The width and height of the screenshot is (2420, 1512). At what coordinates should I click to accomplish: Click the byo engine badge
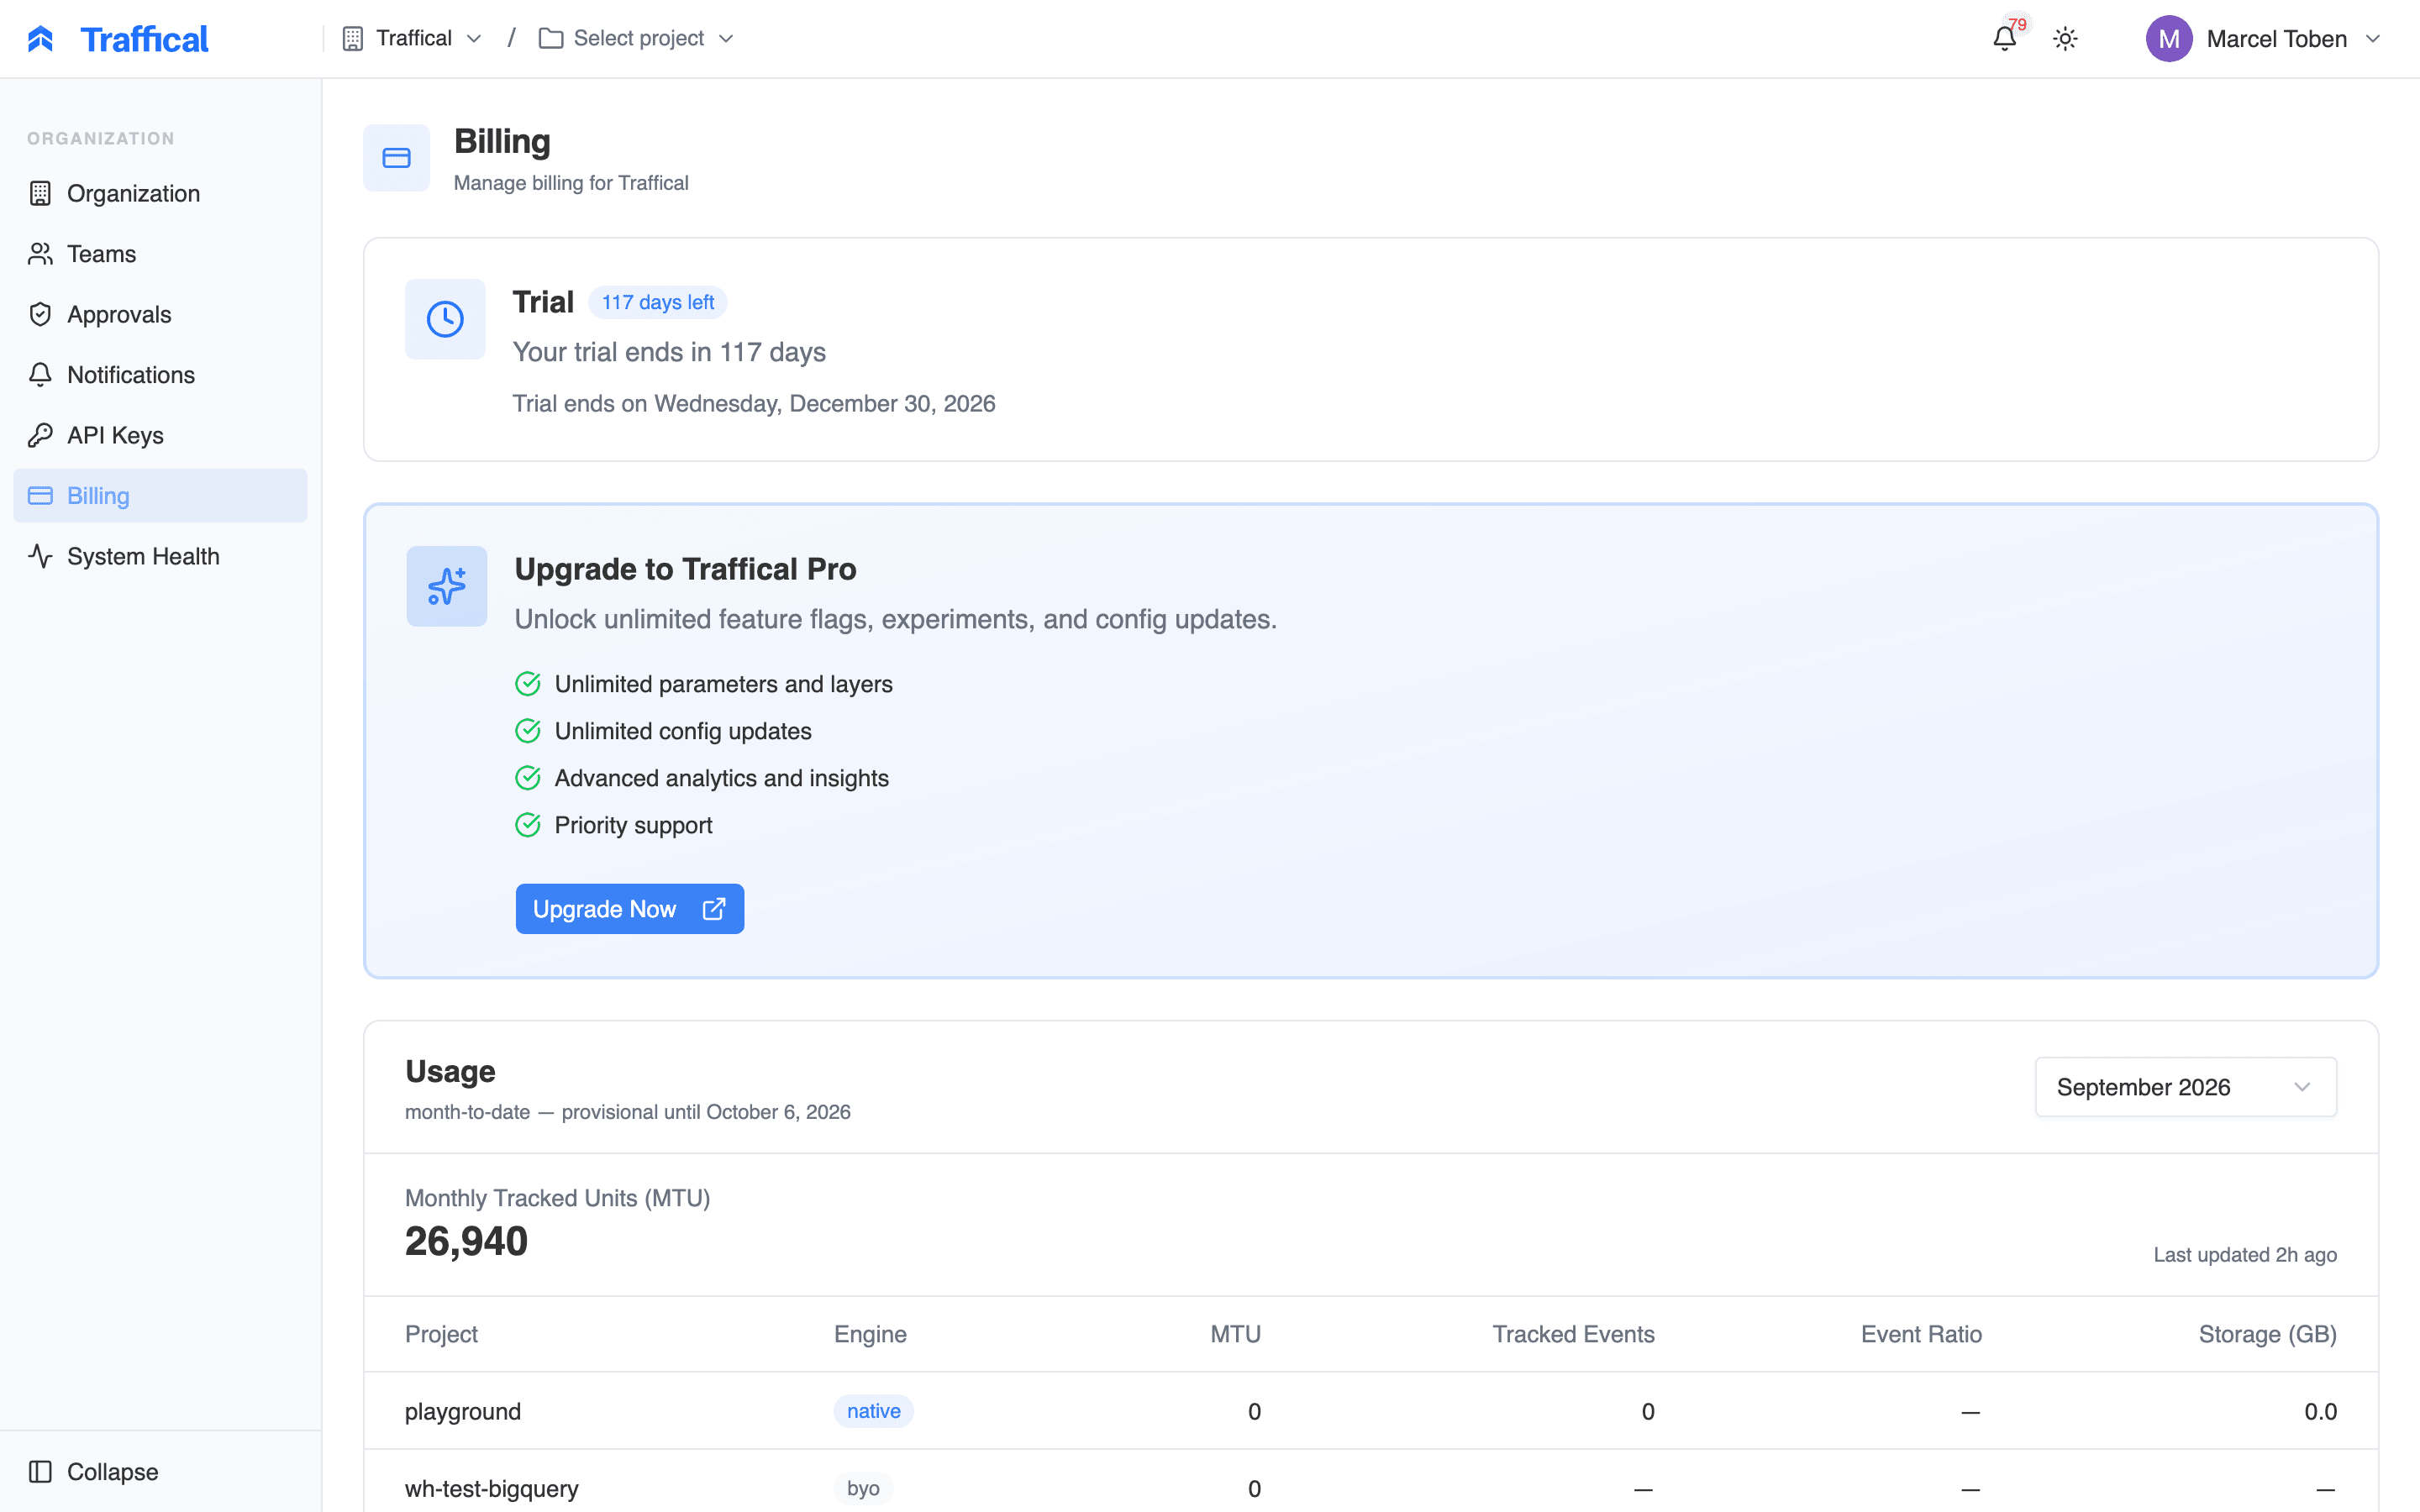pos(863,1488)
